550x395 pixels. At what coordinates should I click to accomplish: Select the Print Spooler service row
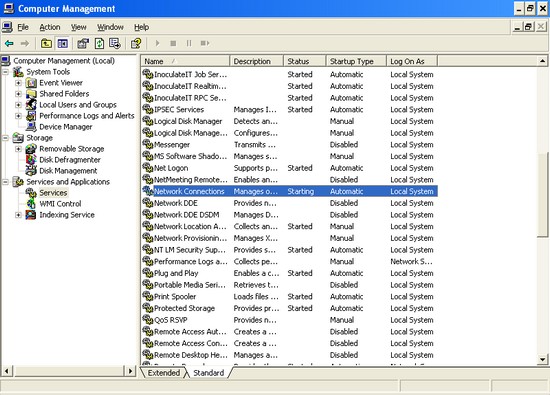[289, 296]
